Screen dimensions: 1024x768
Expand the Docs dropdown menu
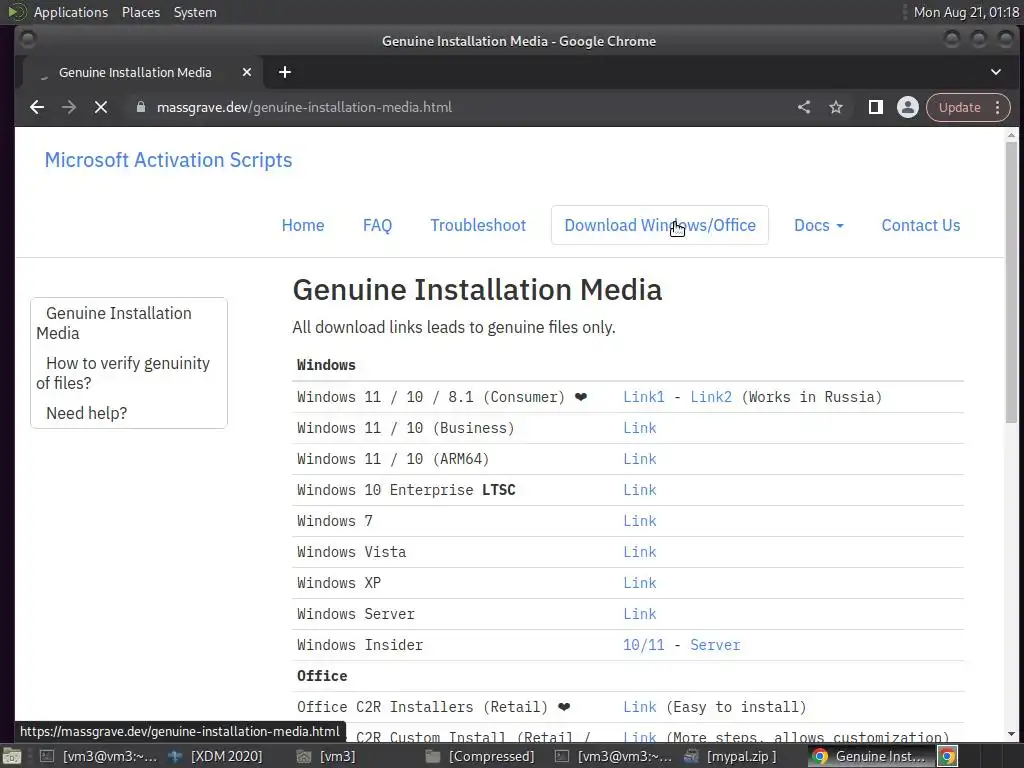(818, 225)
